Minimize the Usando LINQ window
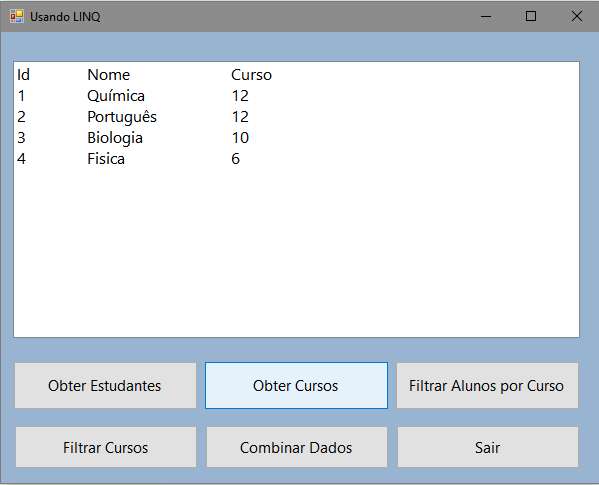599x485 pixels. (x=486, y=16)
